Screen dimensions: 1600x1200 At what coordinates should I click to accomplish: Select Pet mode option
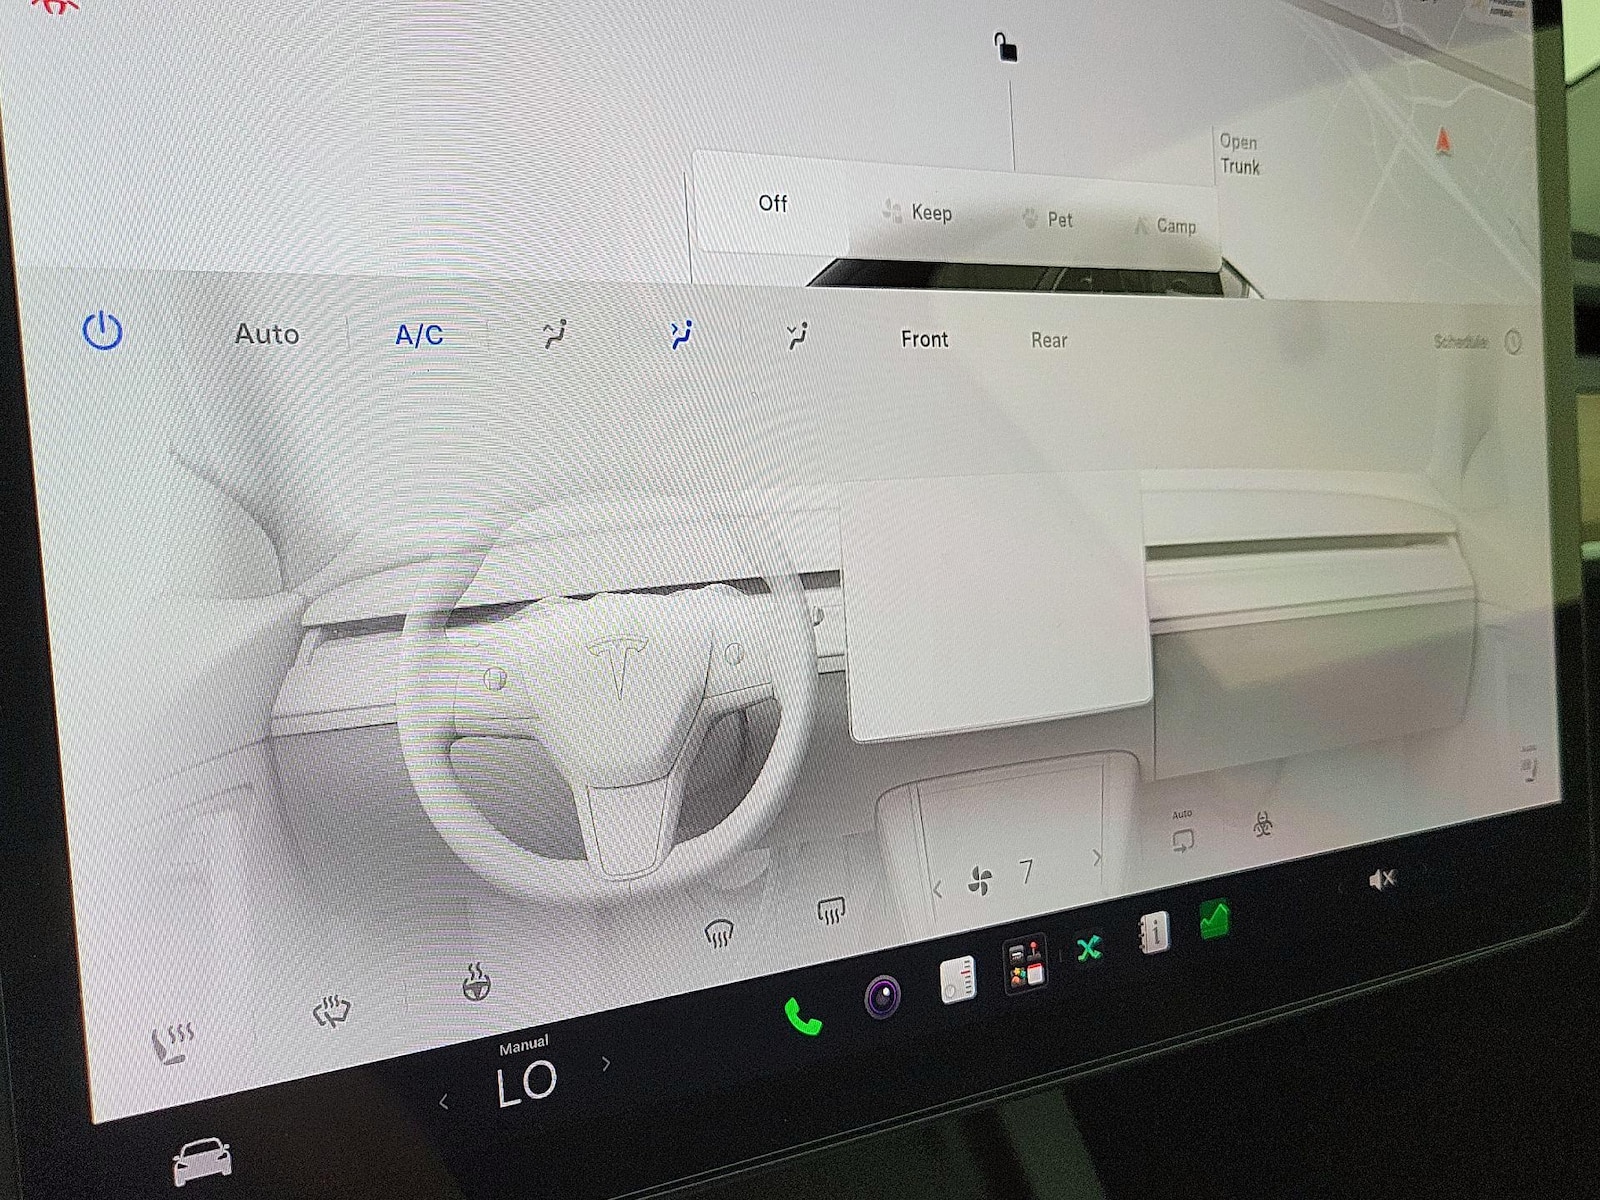(1048, 219)
